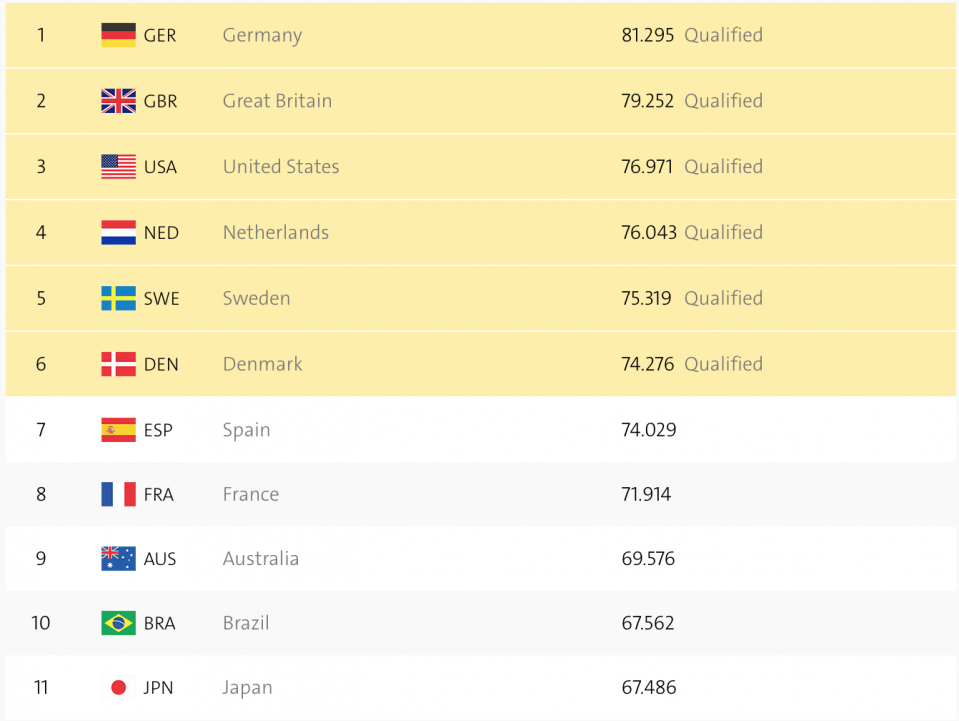Click Denmark's Qualified status label
The image size is (959, 721).
pos(723,364)
